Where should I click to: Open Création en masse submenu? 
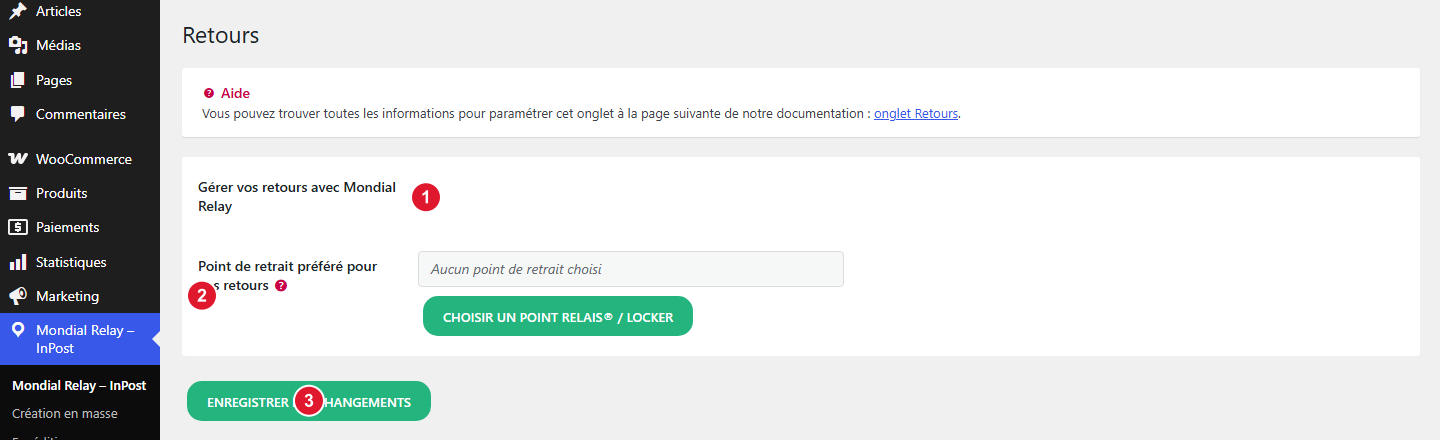65,413
